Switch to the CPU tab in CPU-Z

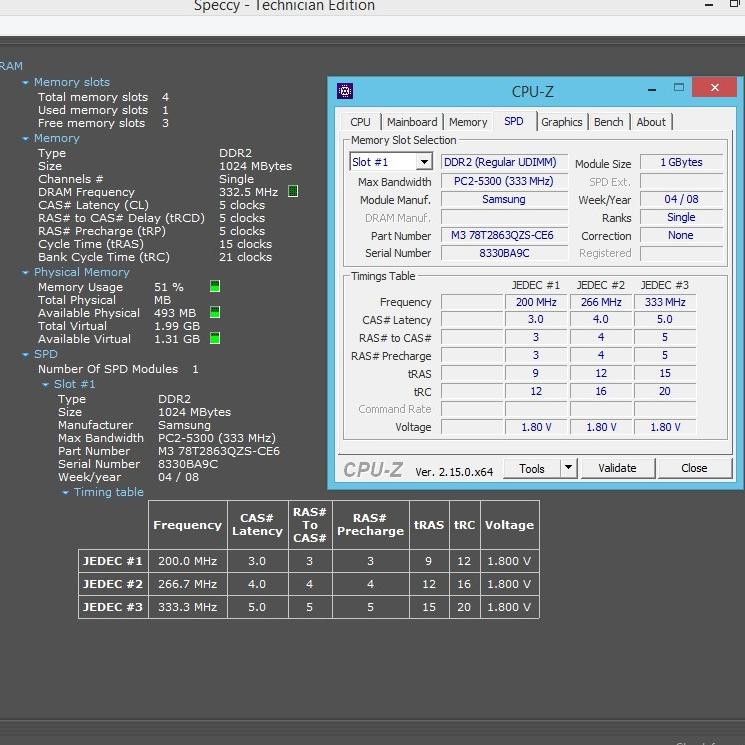(x=360, y=122)
